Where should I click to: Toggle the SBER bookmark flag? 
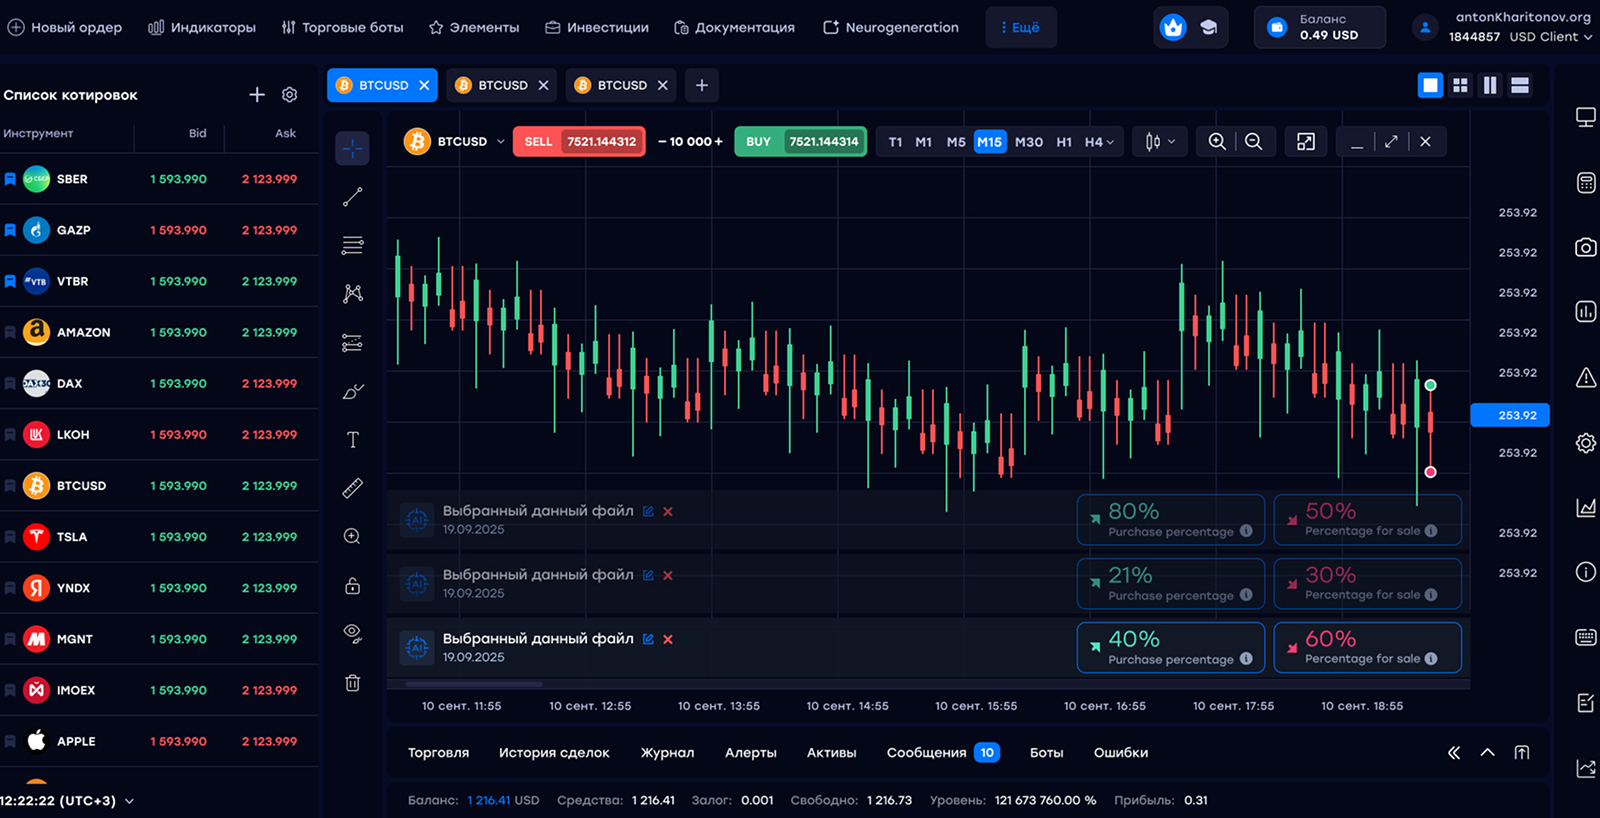10,179
